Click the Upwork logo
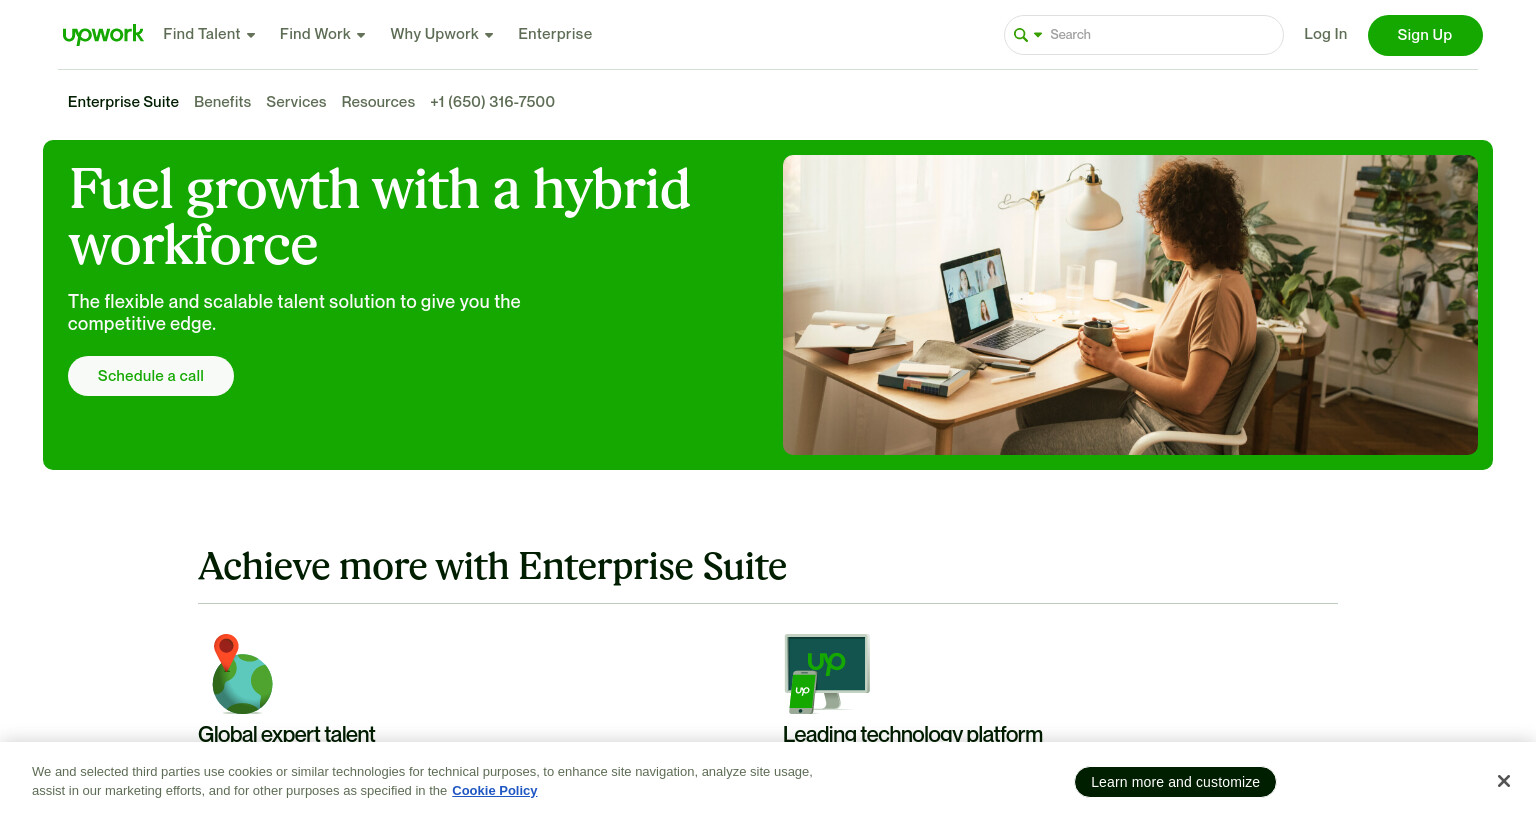The image size is (1536, 824). 103,35
